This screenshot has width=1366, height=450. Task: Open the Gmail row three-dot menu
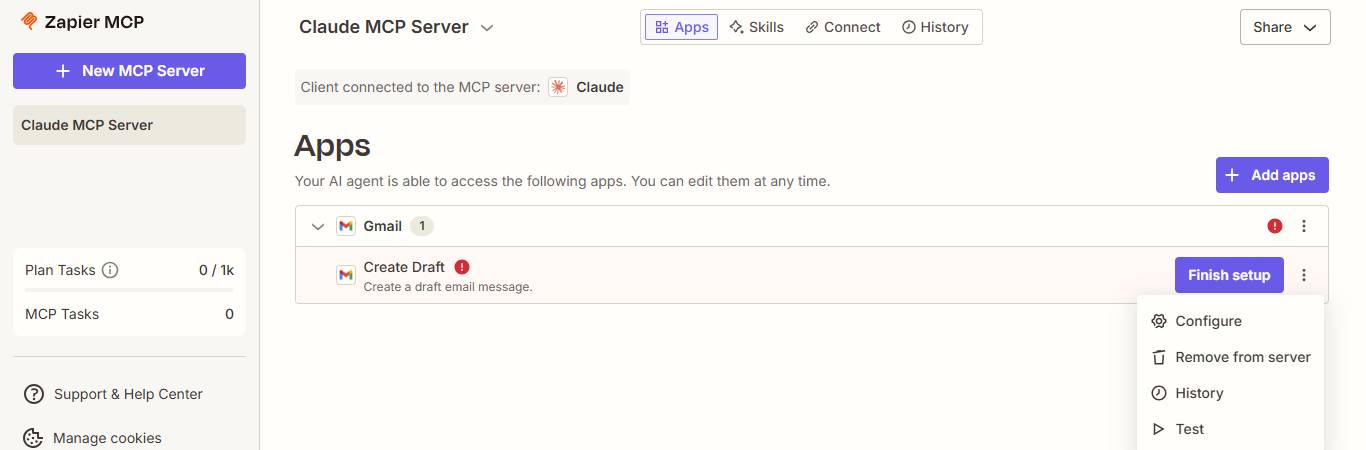coord(1304,226)
